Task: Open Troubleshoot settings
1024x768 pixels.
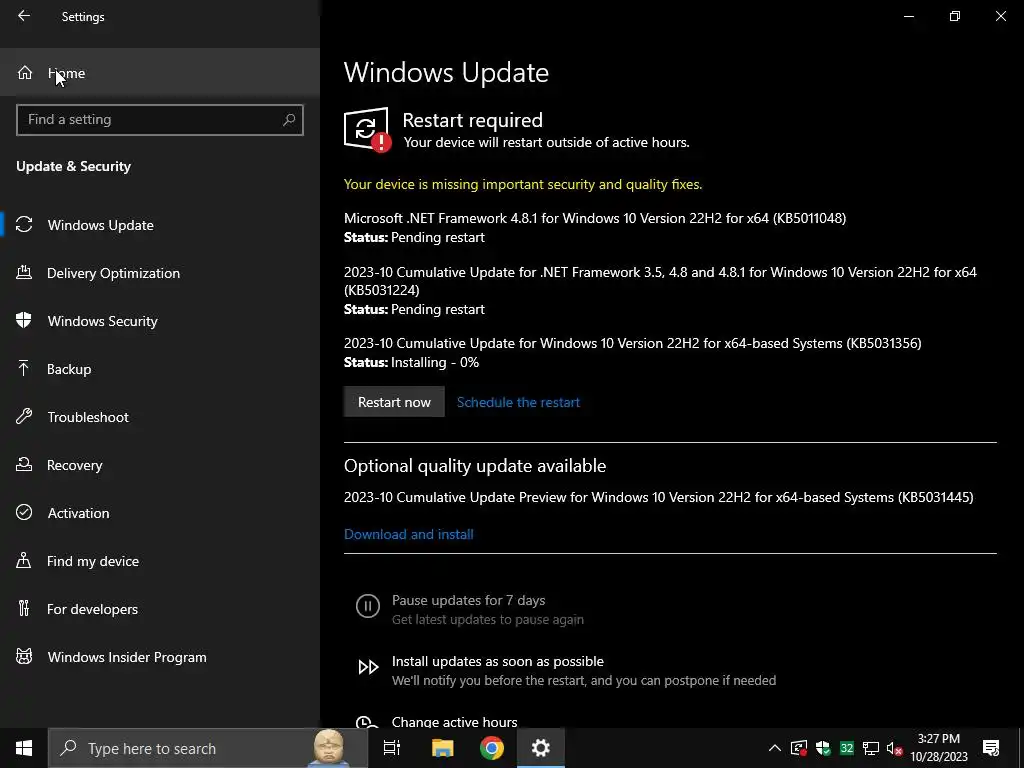Action: [x=160, y=417]
